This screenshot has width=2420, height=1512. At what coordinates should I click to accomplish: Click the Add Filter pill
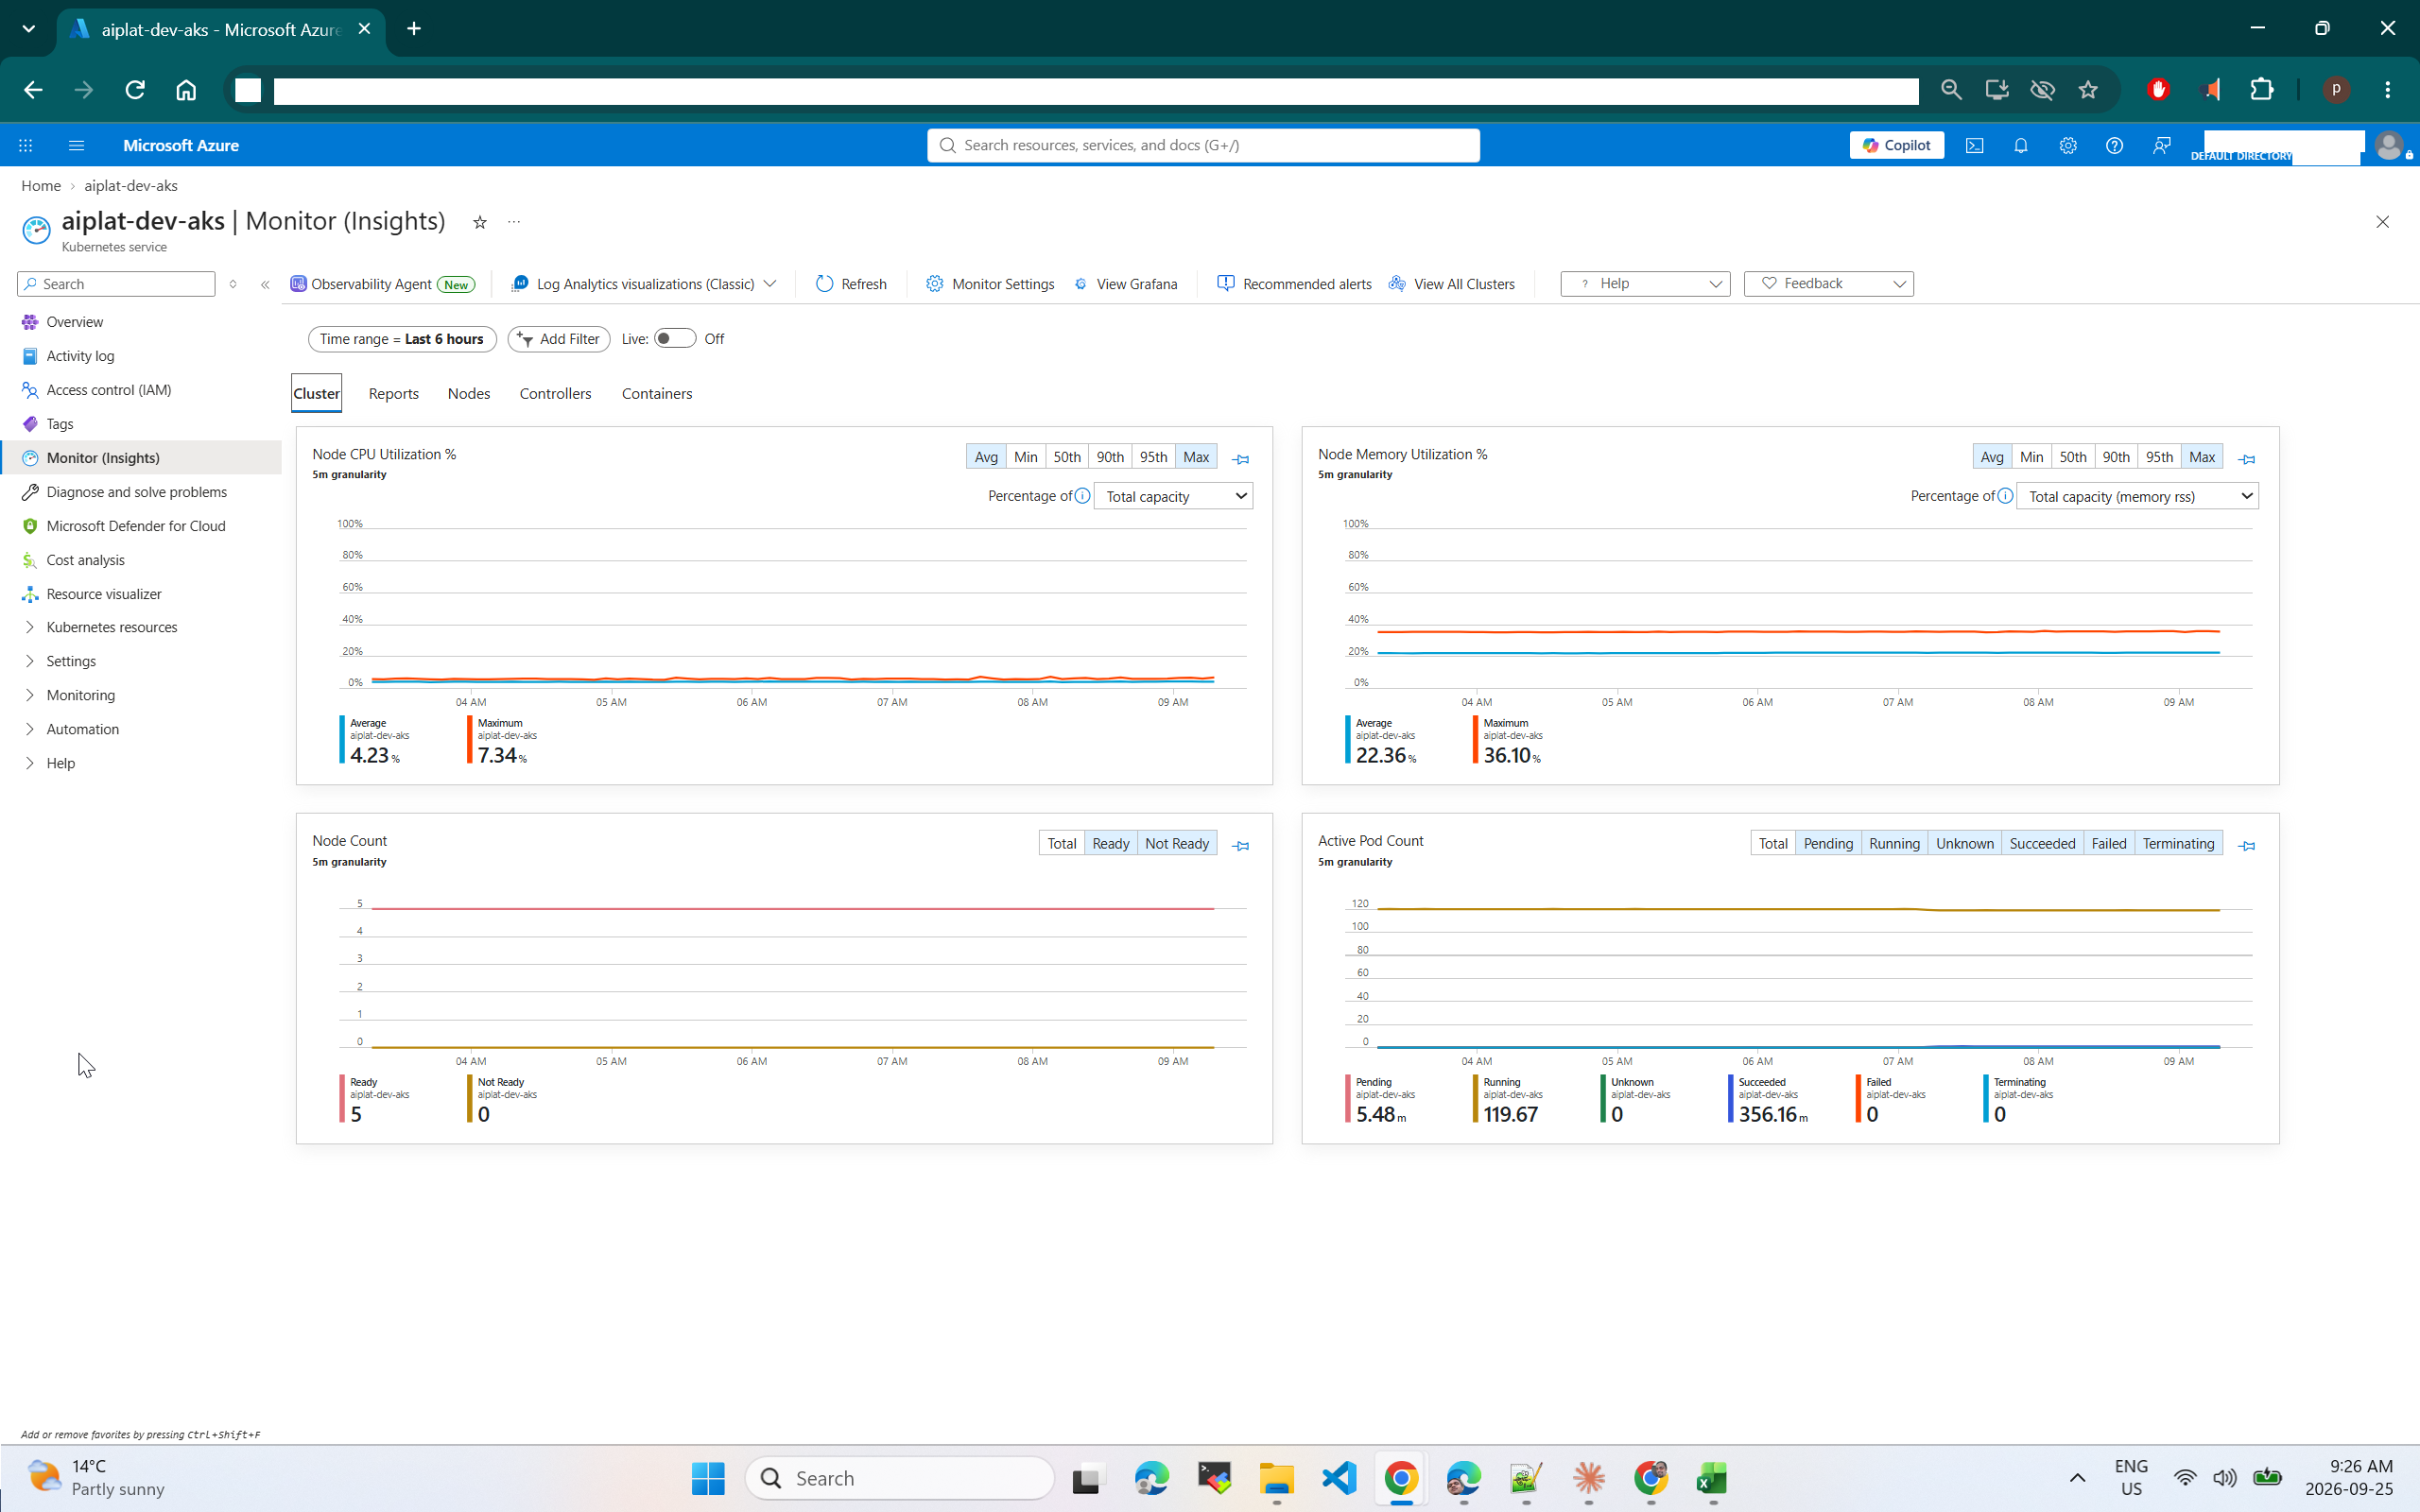pyautogui.click(x=559, y=339)
